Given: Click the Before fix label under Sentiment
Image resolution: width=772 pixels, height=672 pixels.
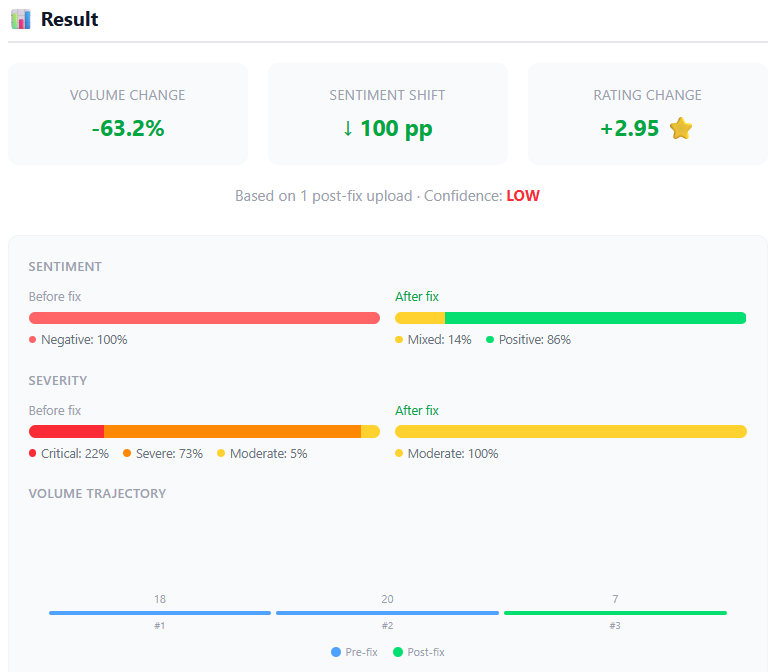Looking at the screenshot, I should pos(55,296).
